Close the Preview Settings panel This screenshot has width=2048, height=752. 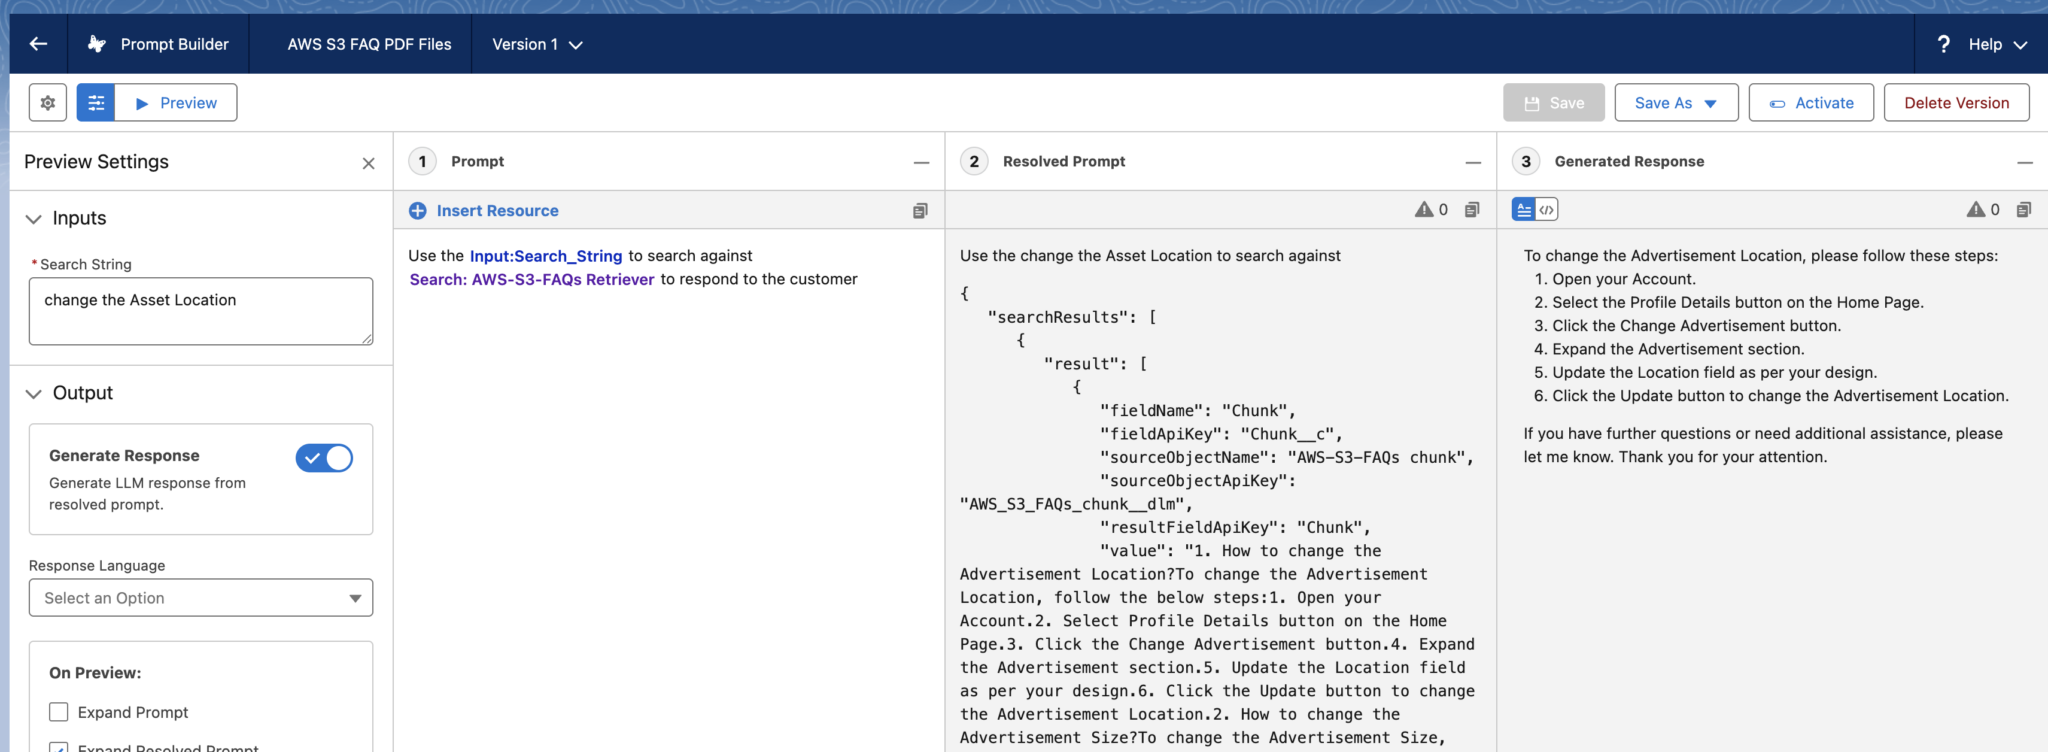click(x=369, y=163)
